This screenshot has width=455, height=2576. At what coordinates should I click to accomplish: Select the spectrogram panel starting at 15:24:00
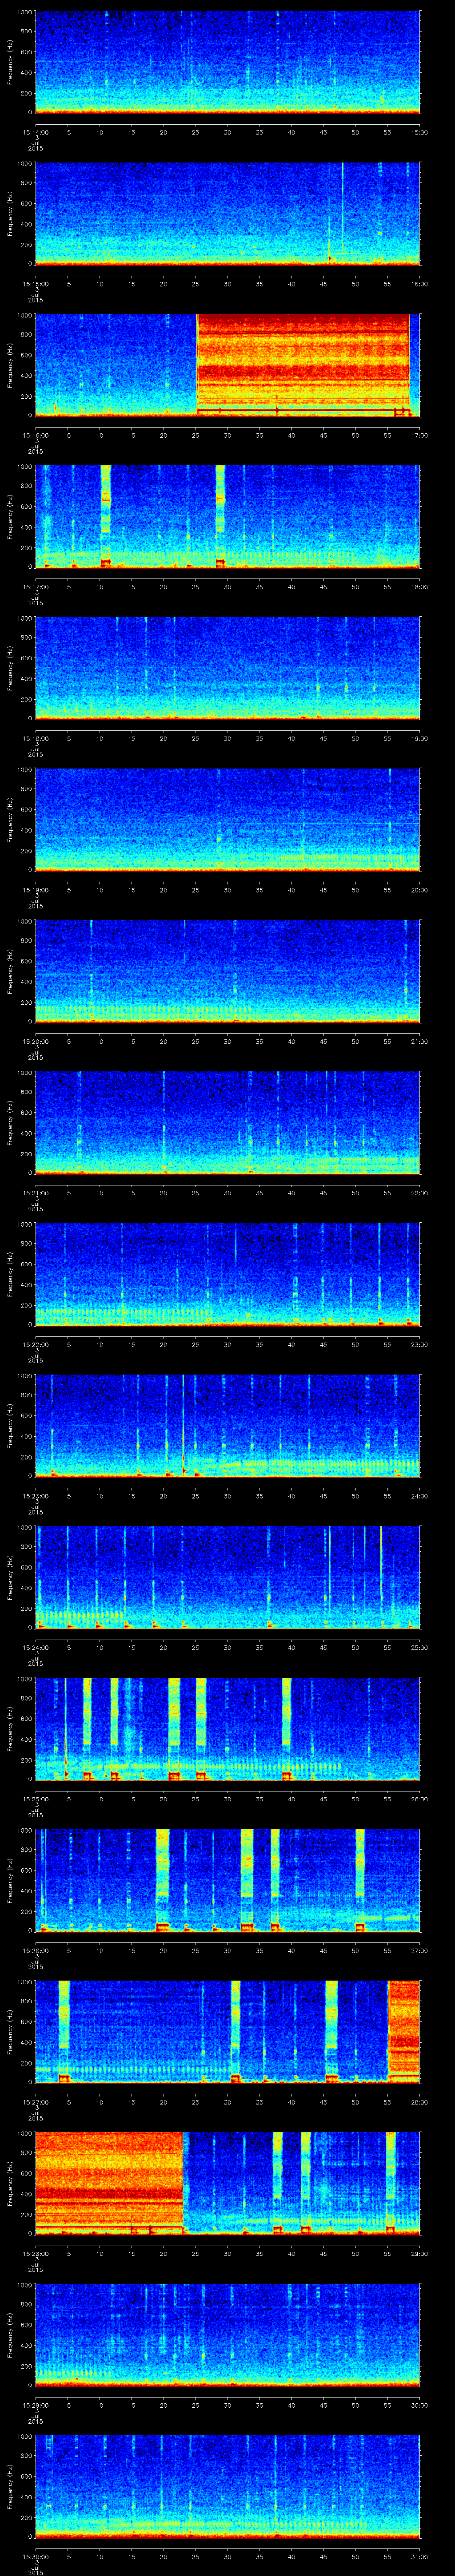tap(228, 1577)
